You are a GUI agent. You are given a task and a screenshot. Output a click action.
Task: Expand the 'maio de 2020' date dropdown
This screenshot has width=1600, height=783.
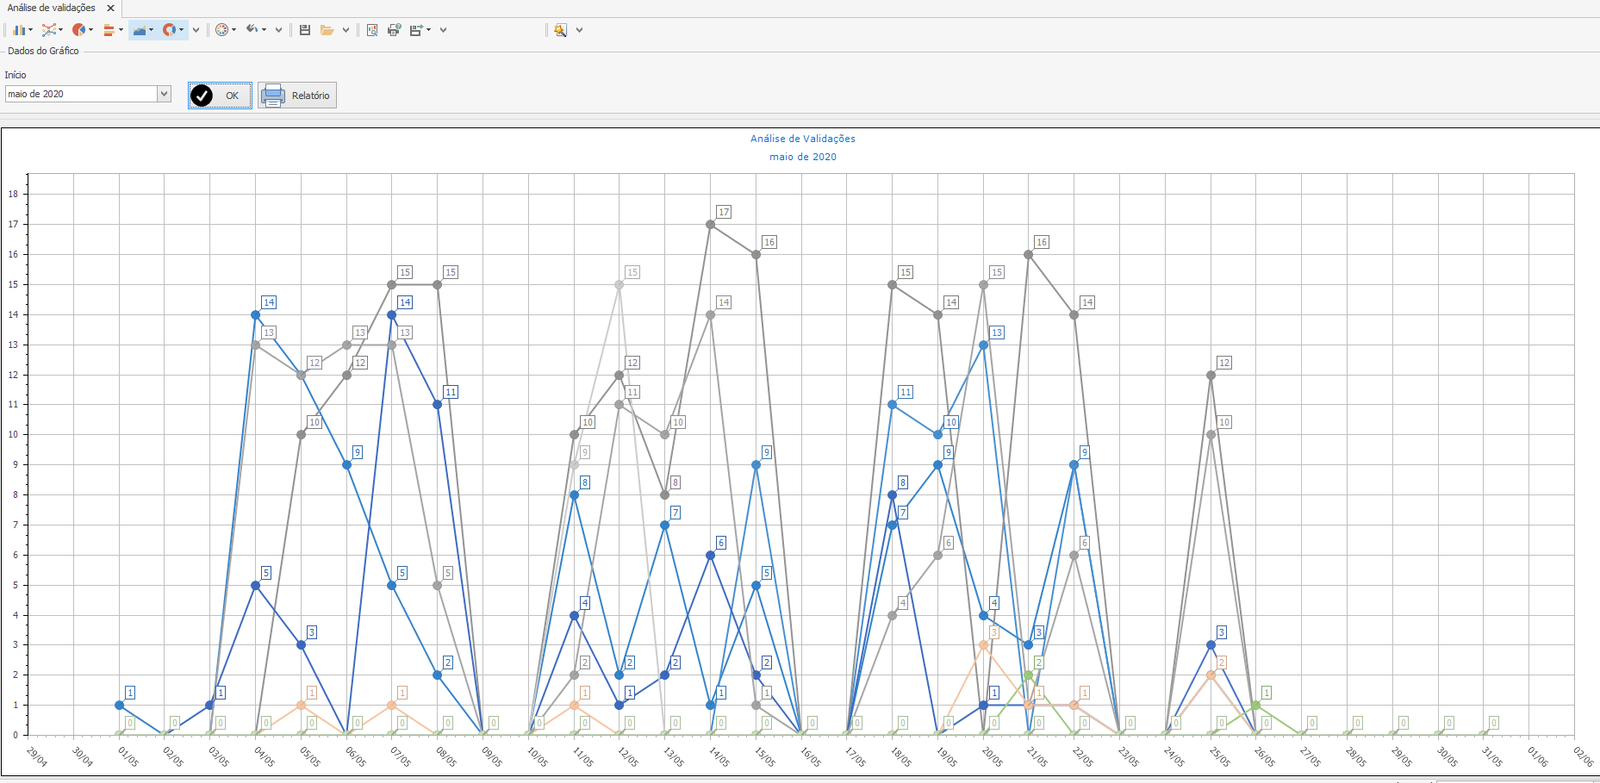164,94
